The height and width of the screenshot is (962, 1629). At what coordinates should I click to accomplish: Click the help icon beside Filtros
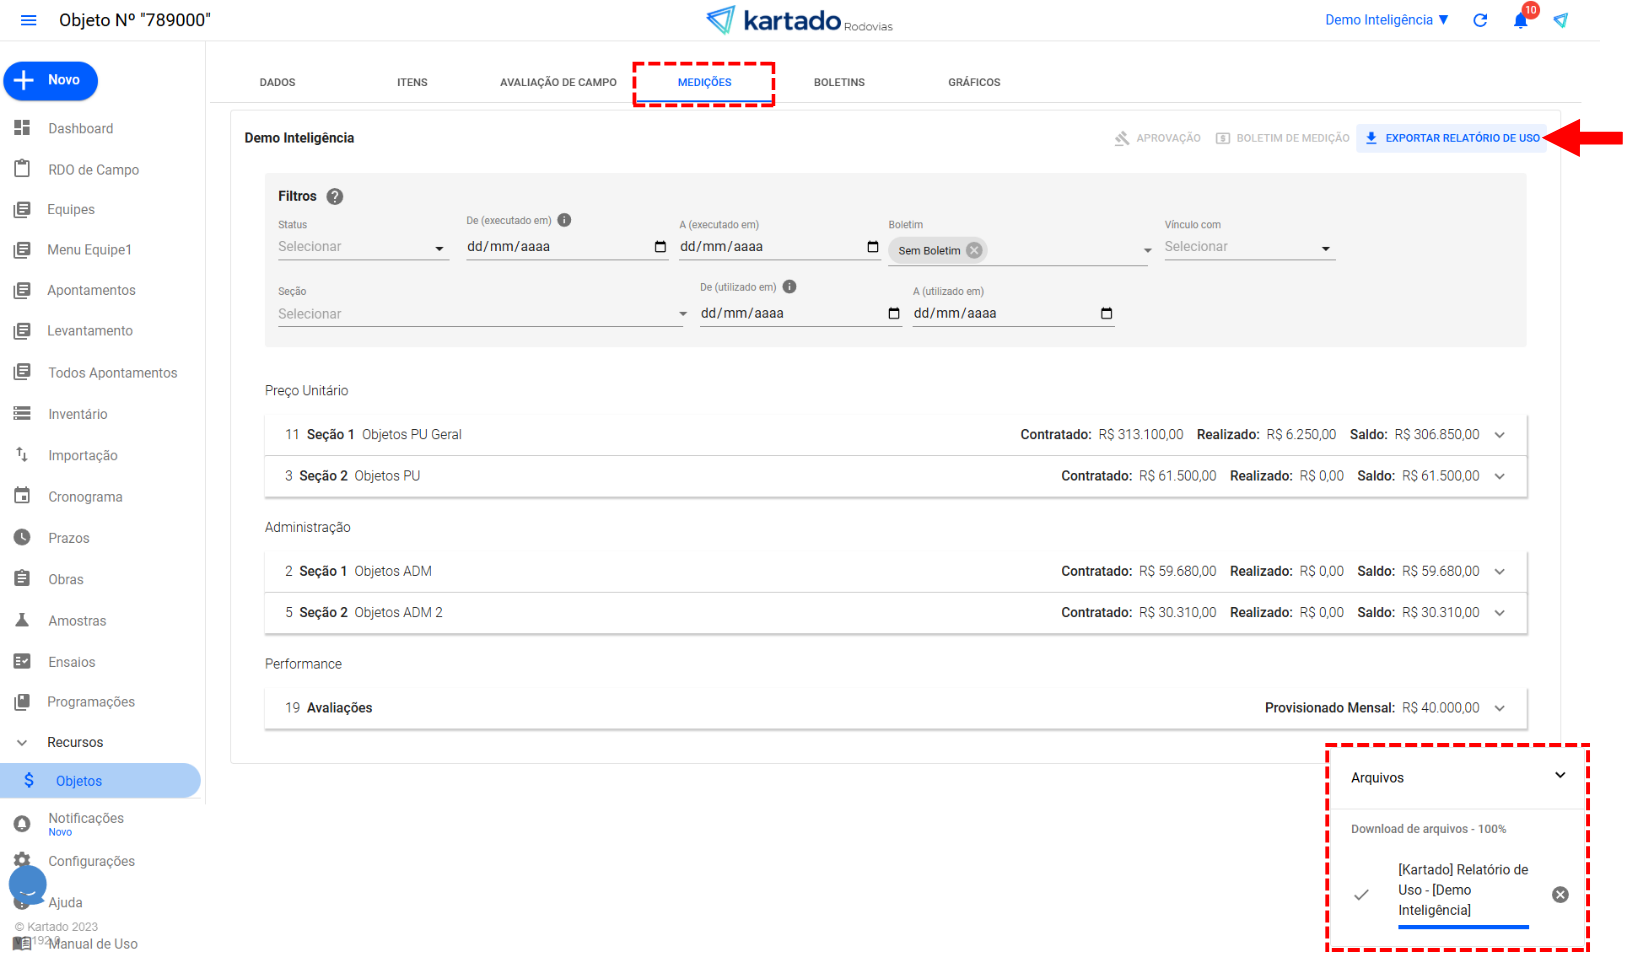point(335,197)
